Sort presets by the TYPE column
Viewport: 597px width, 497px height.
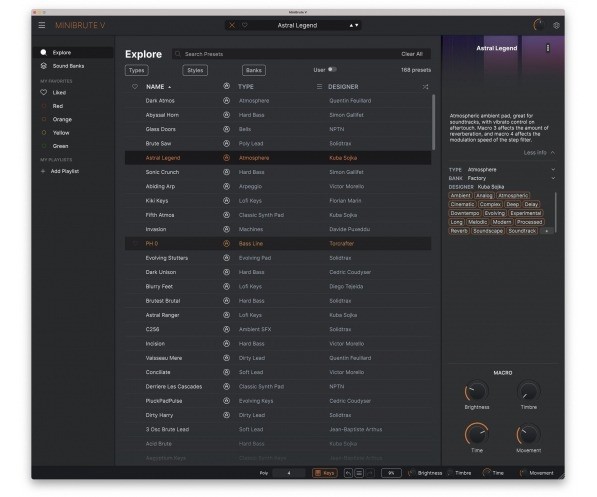pos(246,87)
